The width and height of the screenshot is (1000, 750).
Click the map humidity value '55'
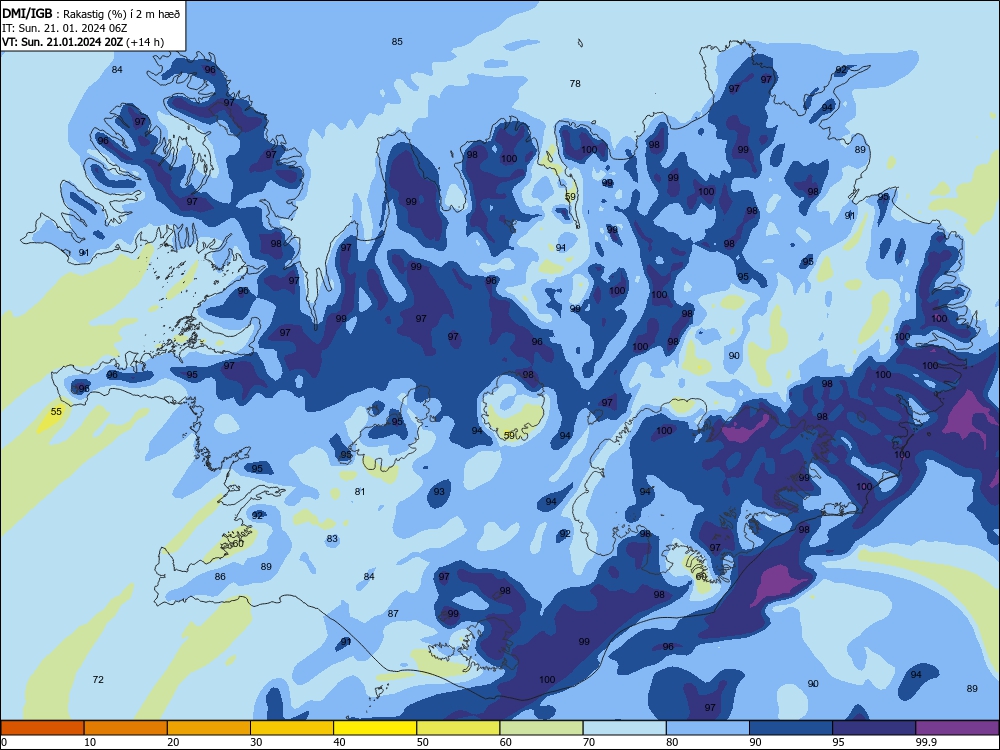coord(56,411)
